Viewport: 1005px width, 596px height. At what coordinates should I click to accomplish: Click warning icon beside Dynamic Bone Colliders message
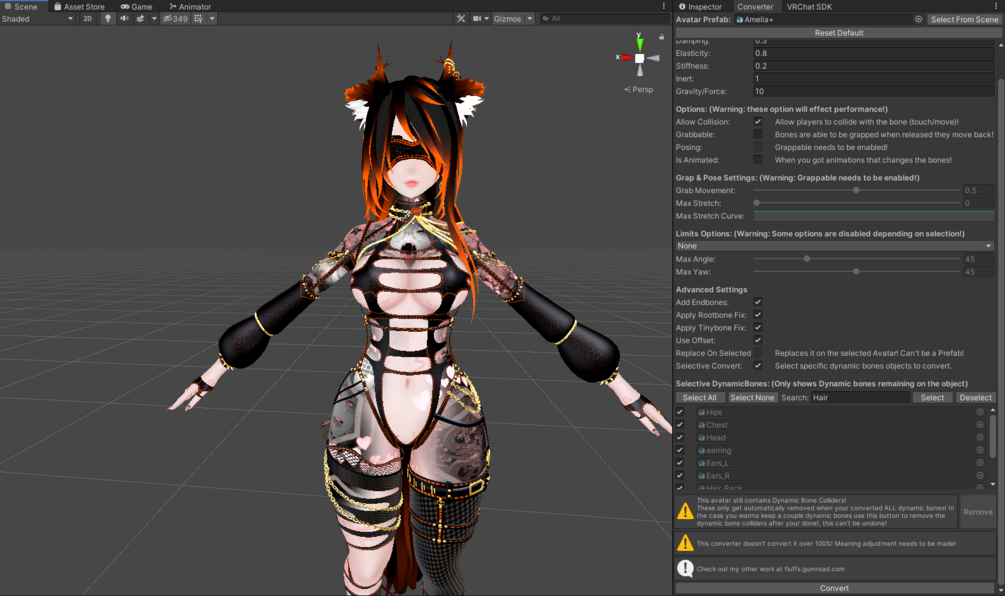click(x=685, y=511)
